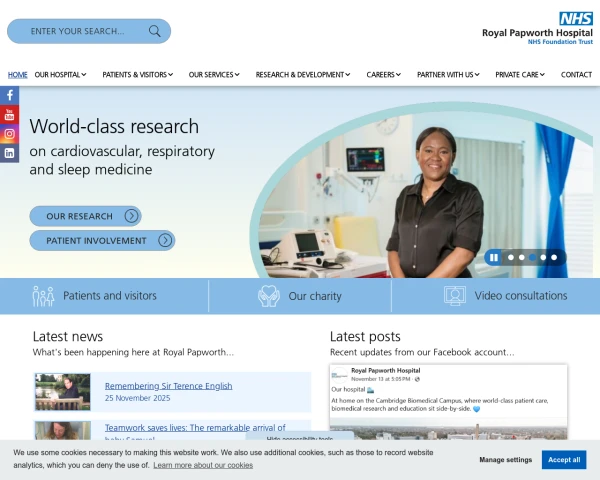The height and width of the screenshot is (480, 600).
Task: Click the Latest news heading
Action: coord(68,336)
